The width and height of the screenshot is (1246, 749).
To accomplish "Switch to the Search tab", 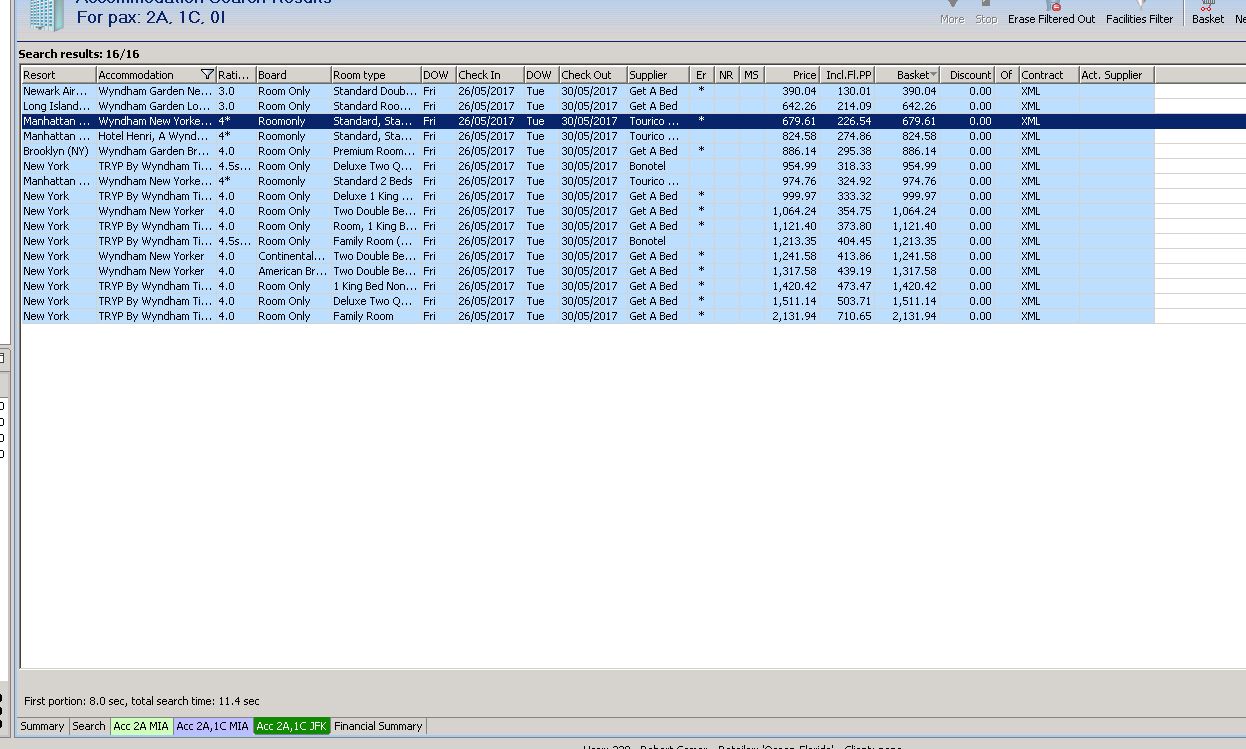I will 89,726.
